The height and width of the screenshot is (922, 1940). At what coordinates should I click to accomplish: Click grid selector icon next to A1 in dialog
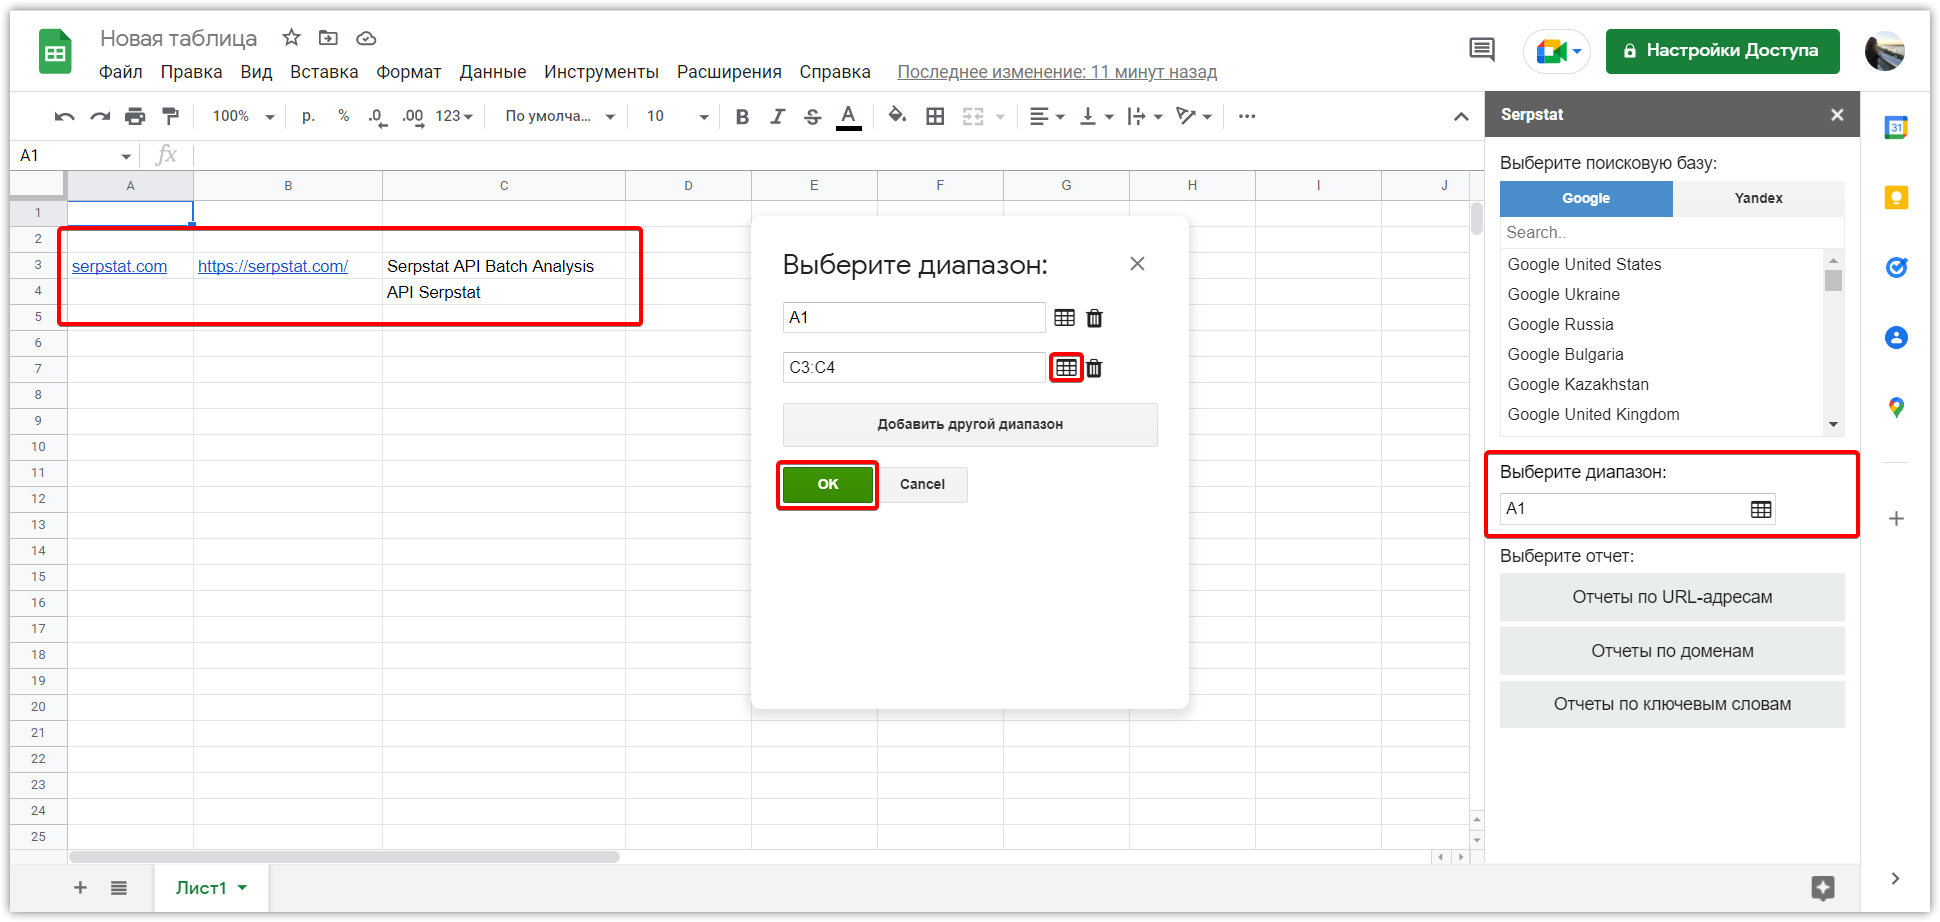1065,318
